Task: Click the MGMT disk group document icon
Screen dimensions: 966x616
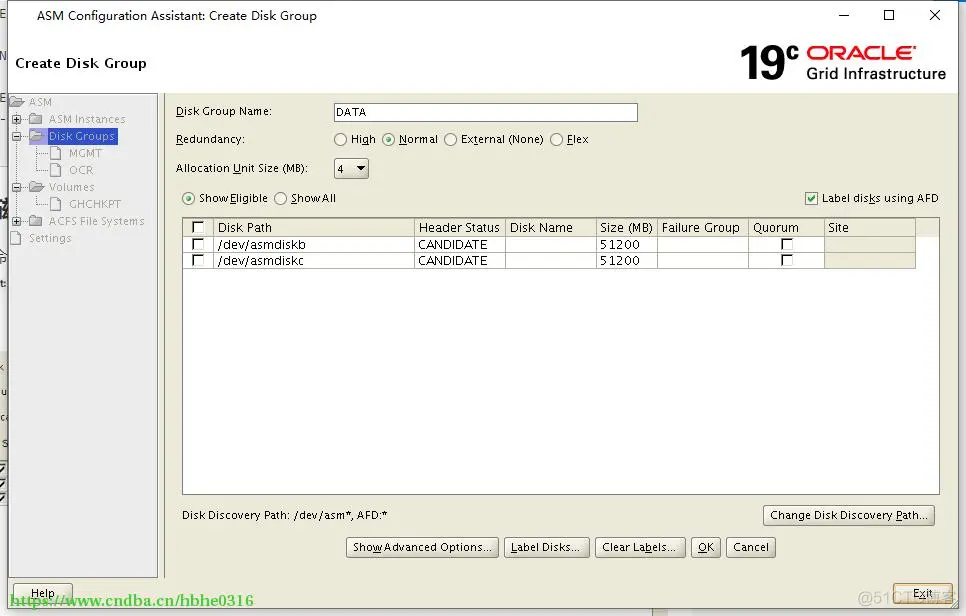Action: (x=56, y=153)
